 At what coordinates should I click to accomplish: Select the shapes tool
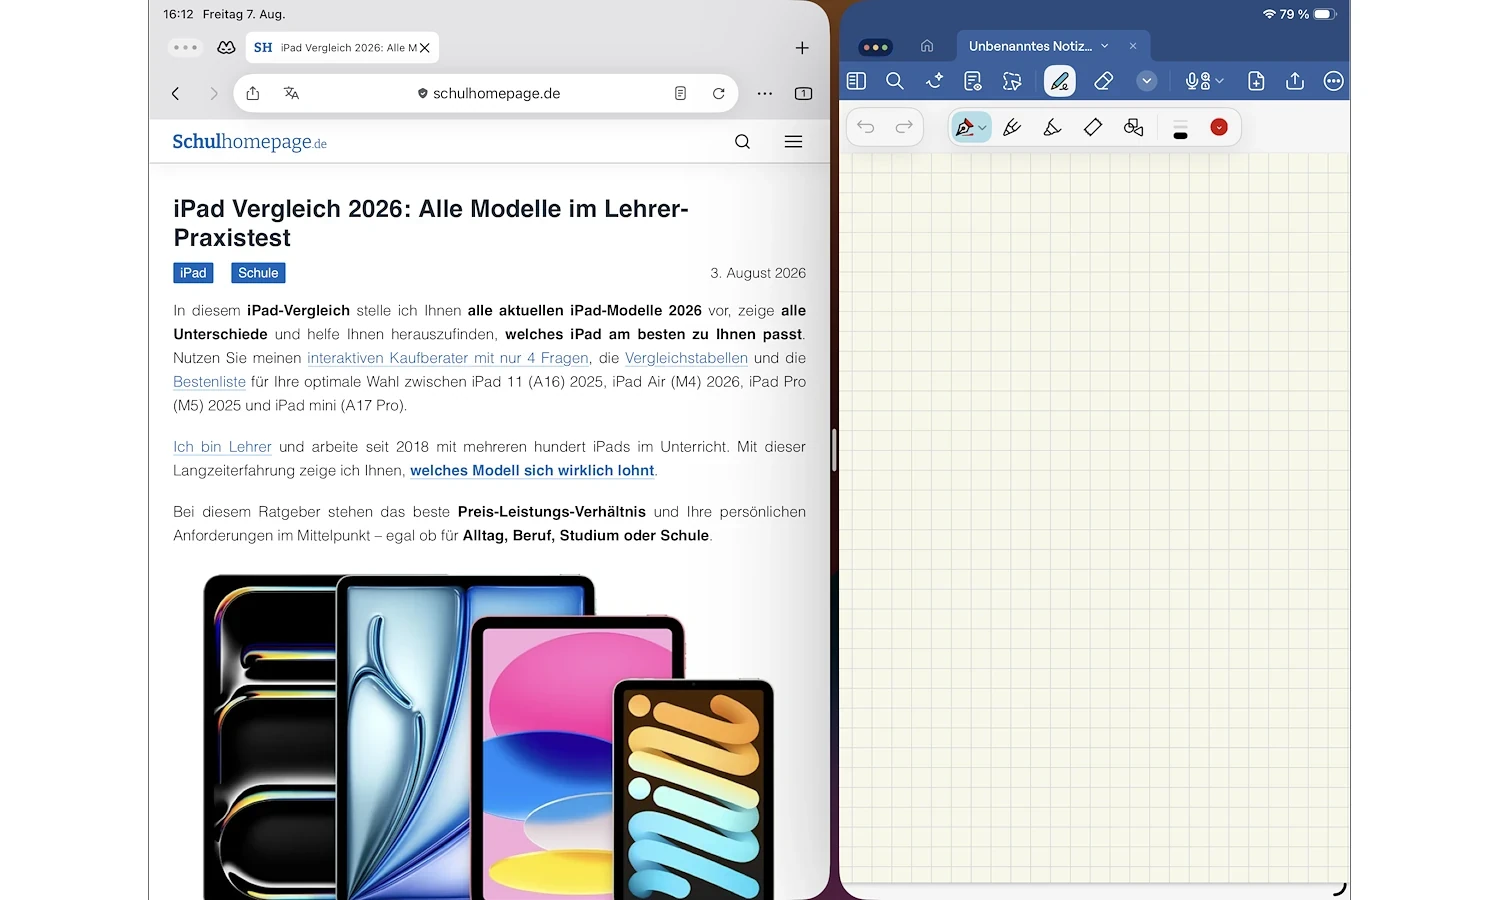[1133, 127]
